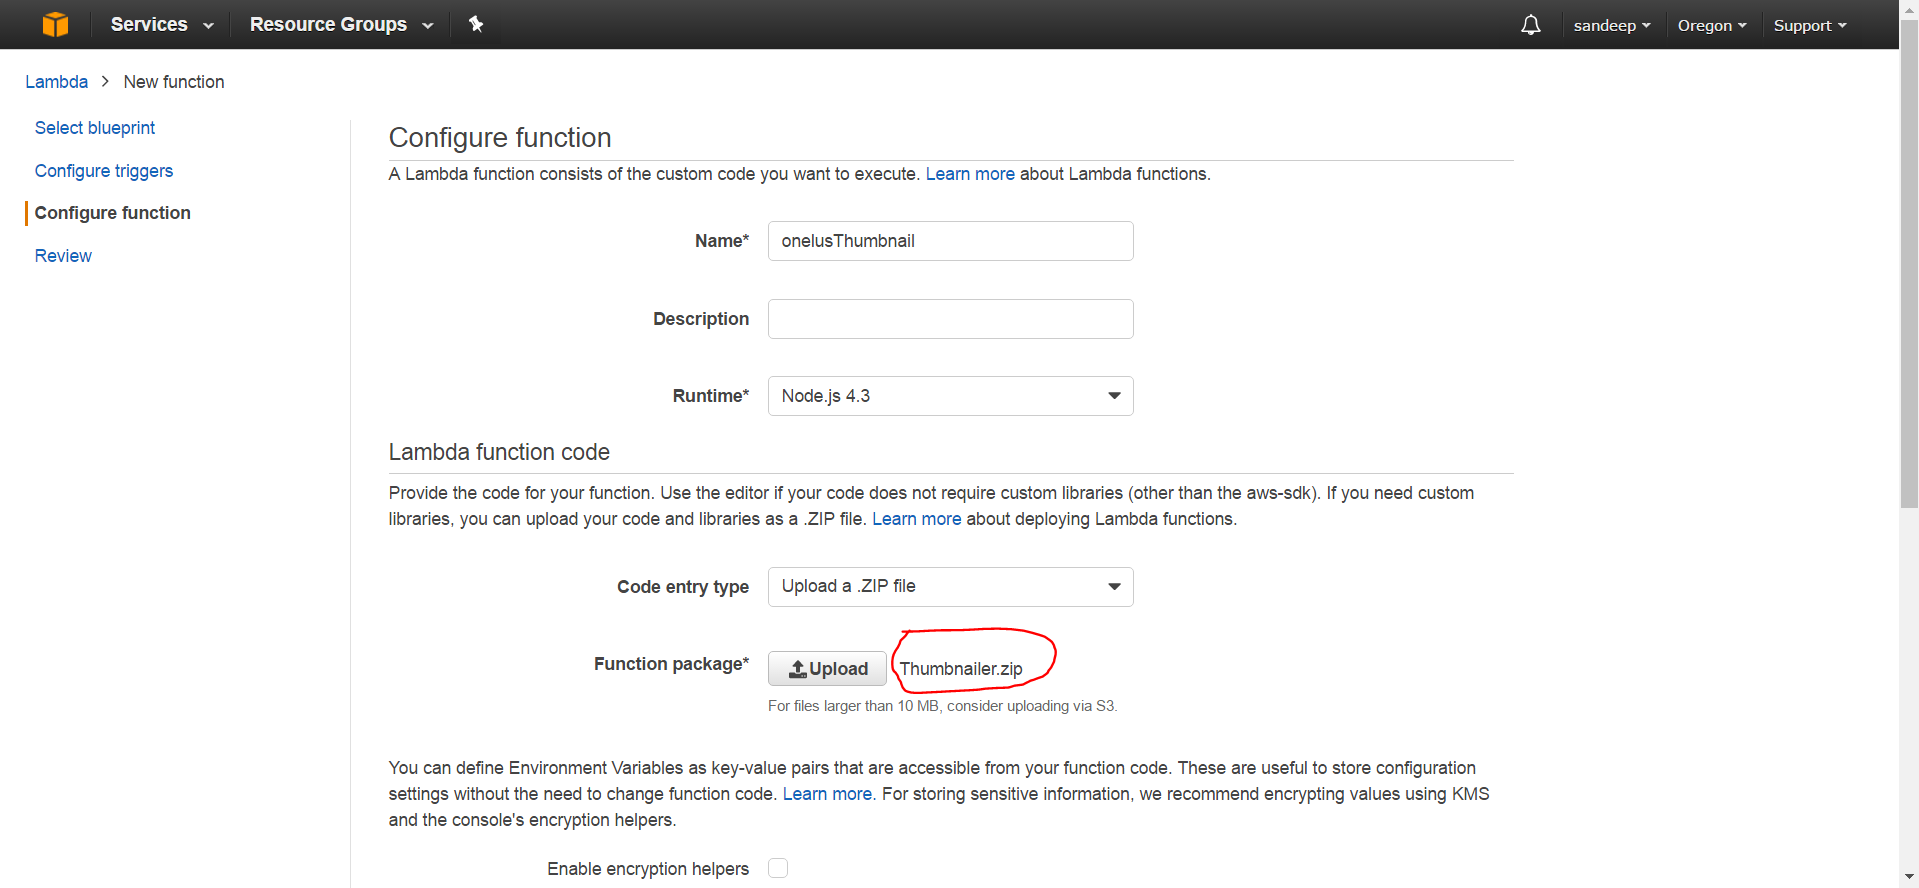Click the Name input field
The width and height of the screenshot is (1919, 888).
950,241
